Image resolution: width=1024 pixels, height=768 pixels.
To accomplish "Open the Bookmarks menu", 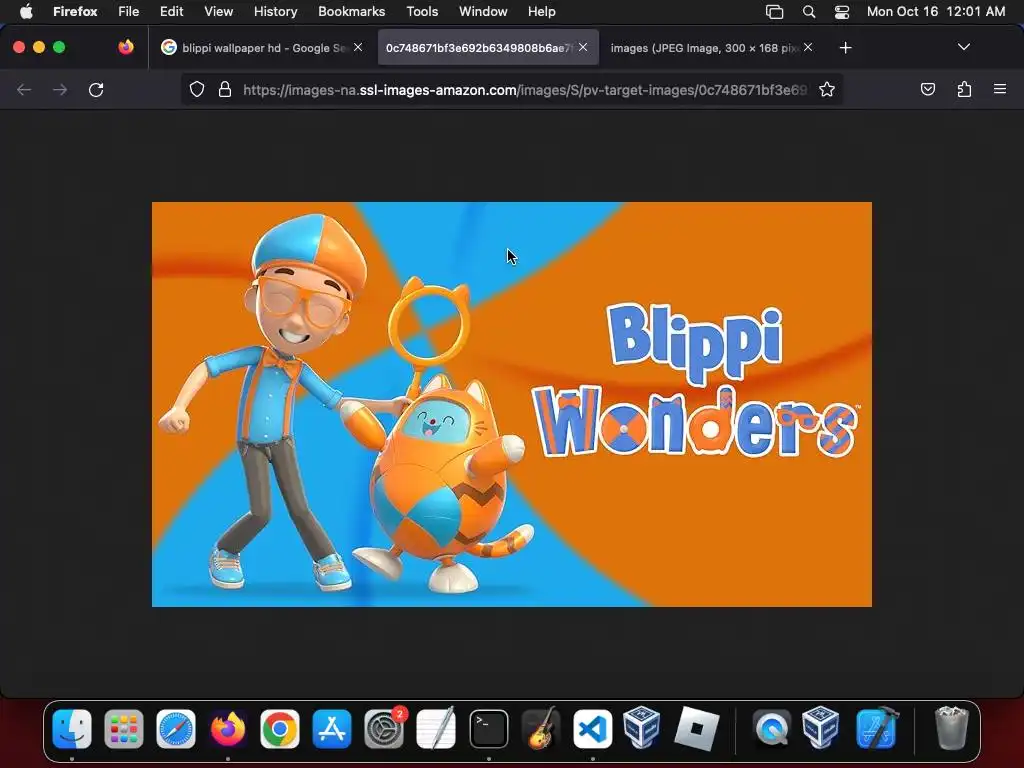I will point(351,12).
